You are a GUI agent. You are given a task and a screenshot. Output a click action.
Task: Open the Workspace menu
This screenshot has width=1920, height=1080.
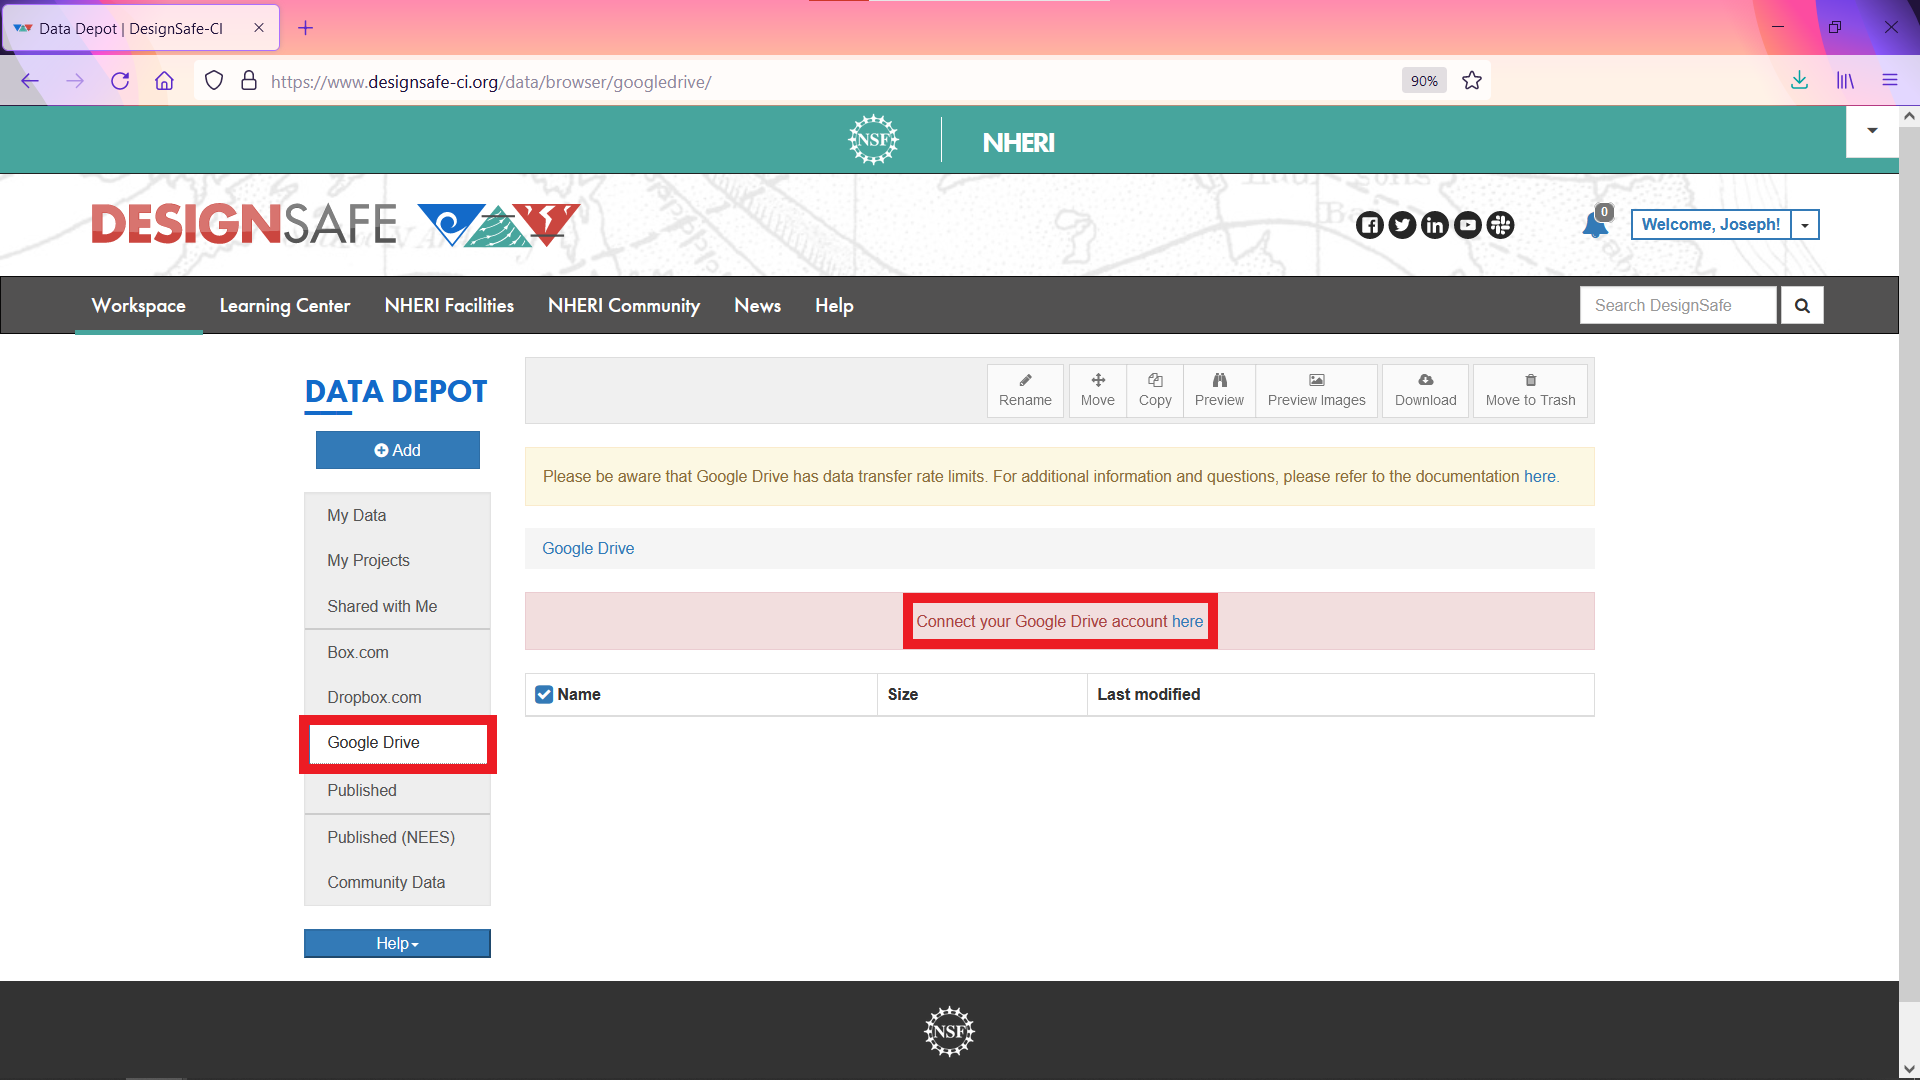(x=139, y=306)
